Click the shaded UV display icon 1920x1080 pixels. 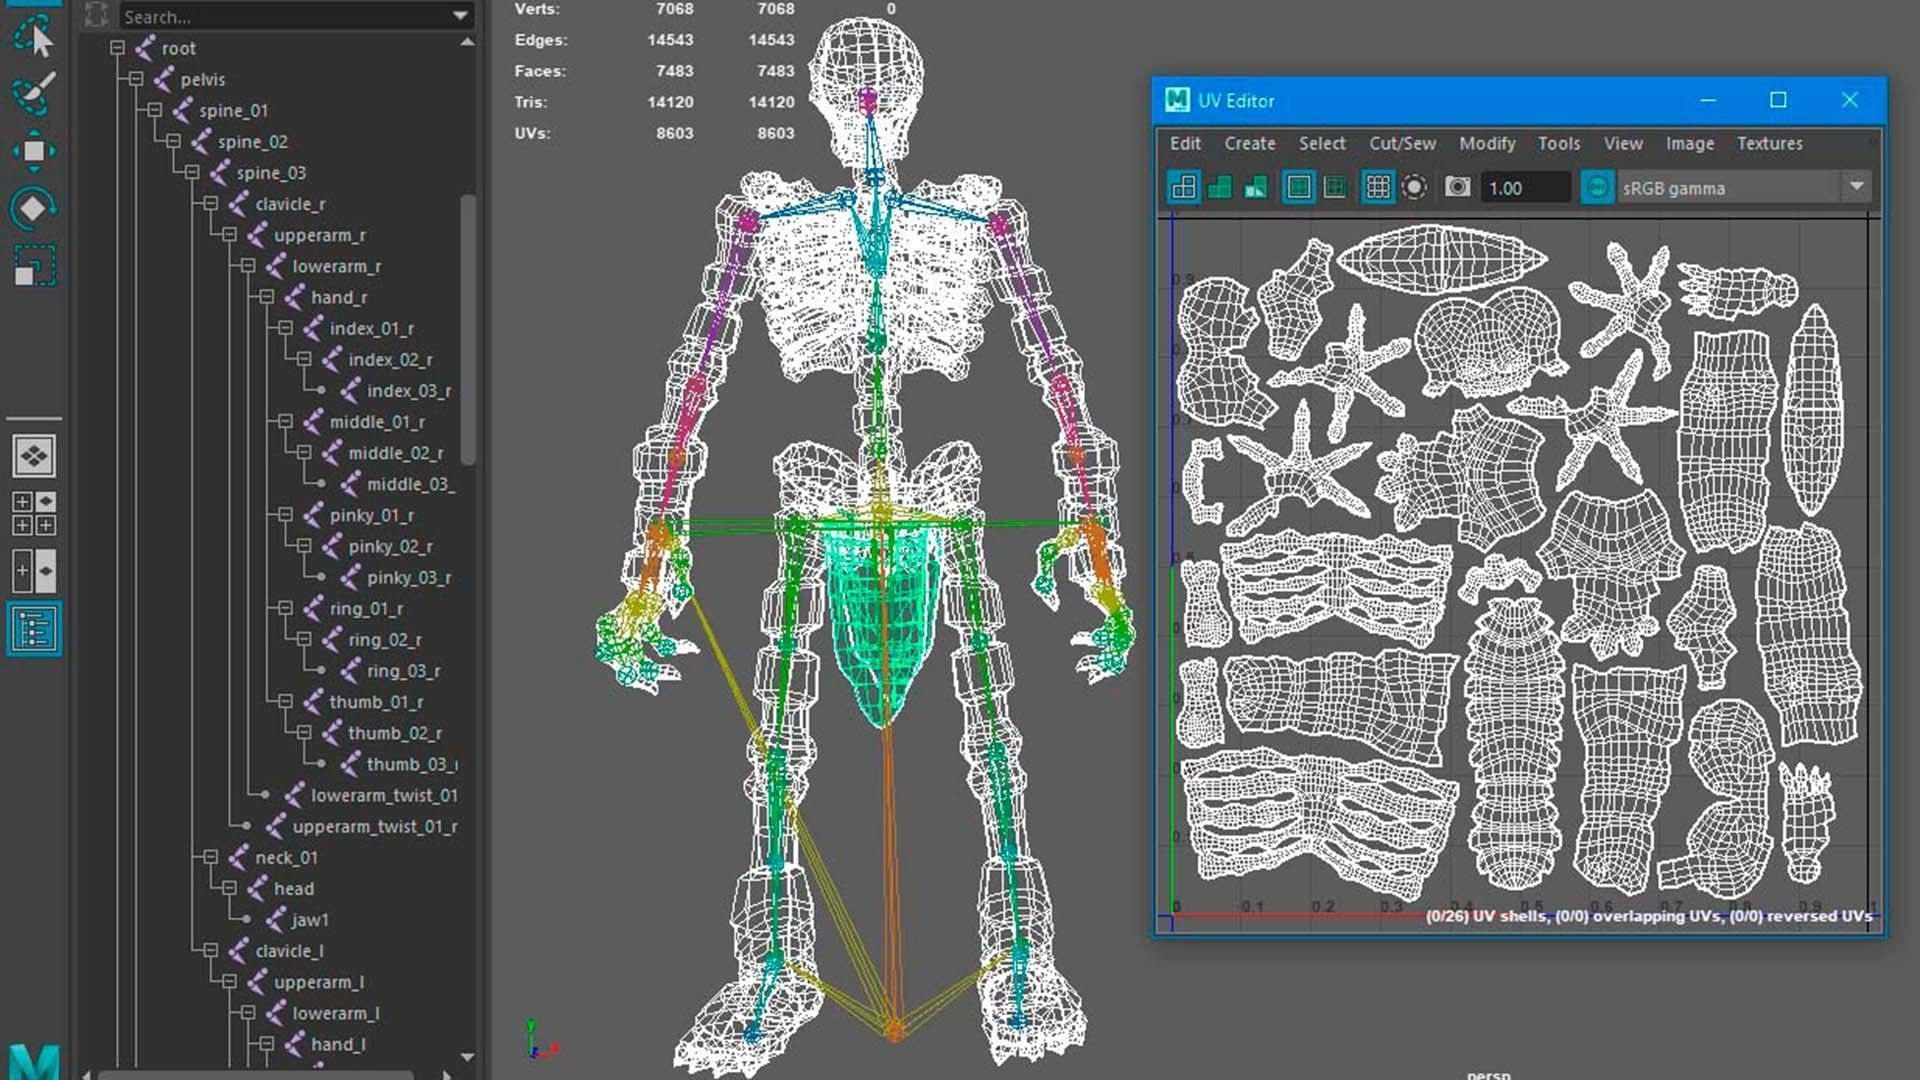coord(1219,187)
